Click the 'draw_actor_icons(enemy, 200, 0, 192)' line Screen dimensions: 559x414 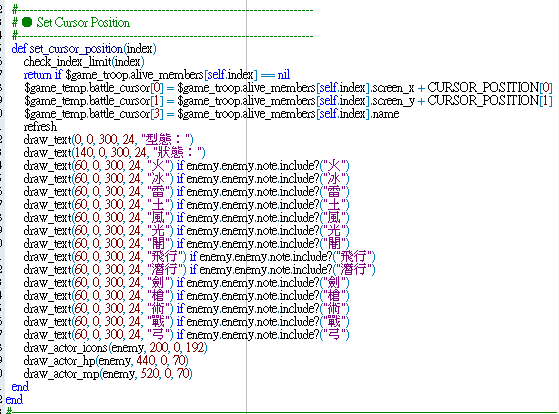pyautogui.click(x=116, y=347)
